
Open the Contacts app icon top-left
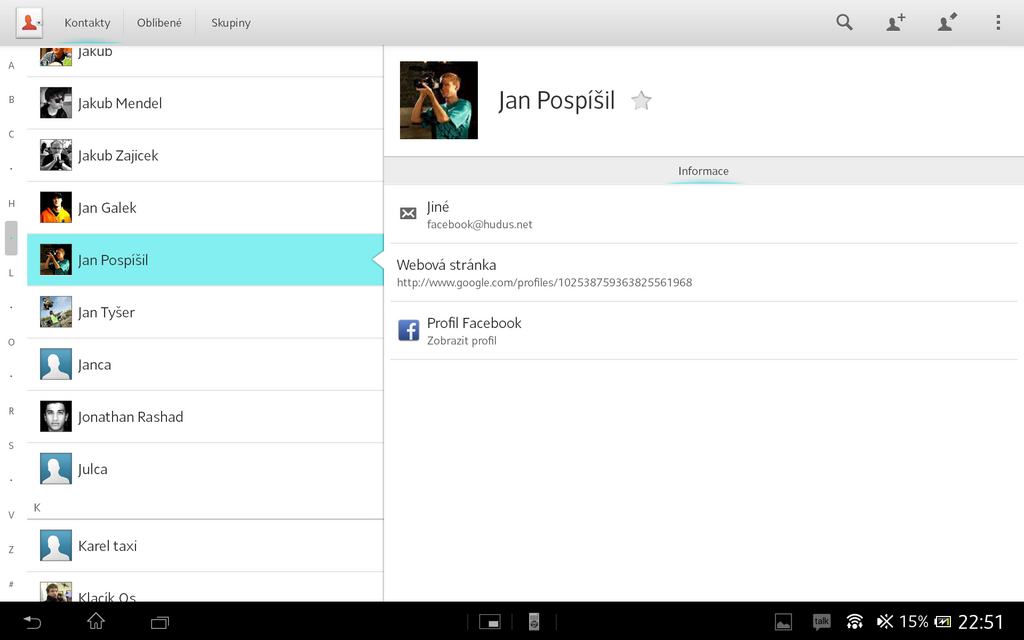click(27, 21)
